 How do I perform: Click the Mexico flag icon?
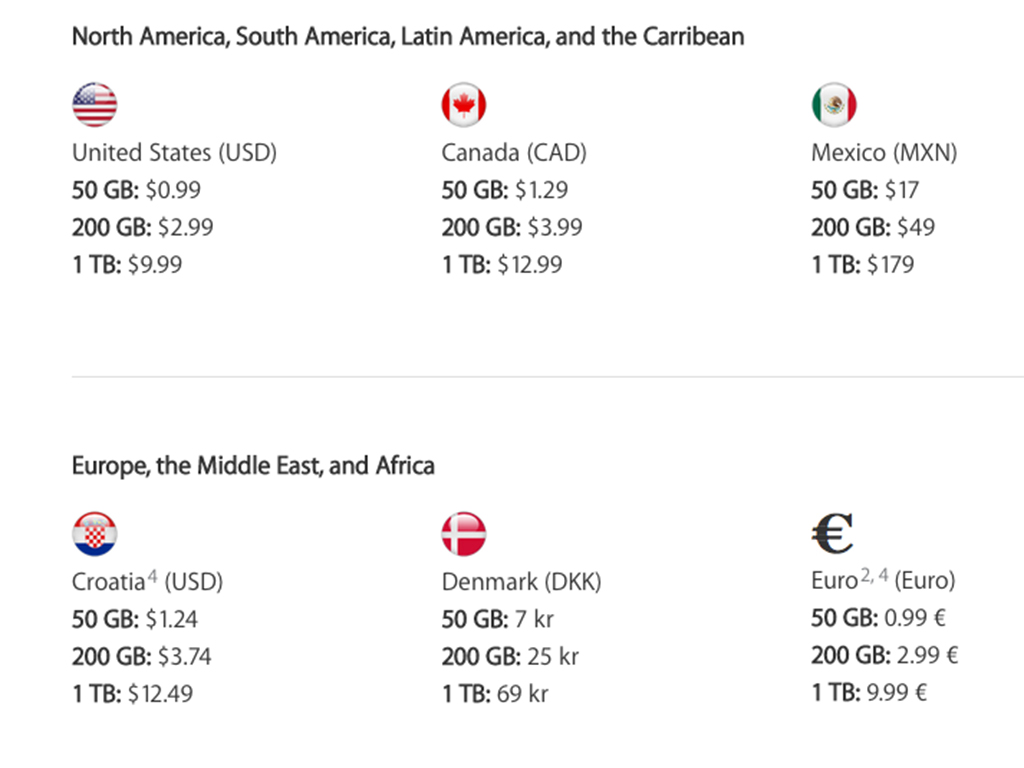(833, 105)
